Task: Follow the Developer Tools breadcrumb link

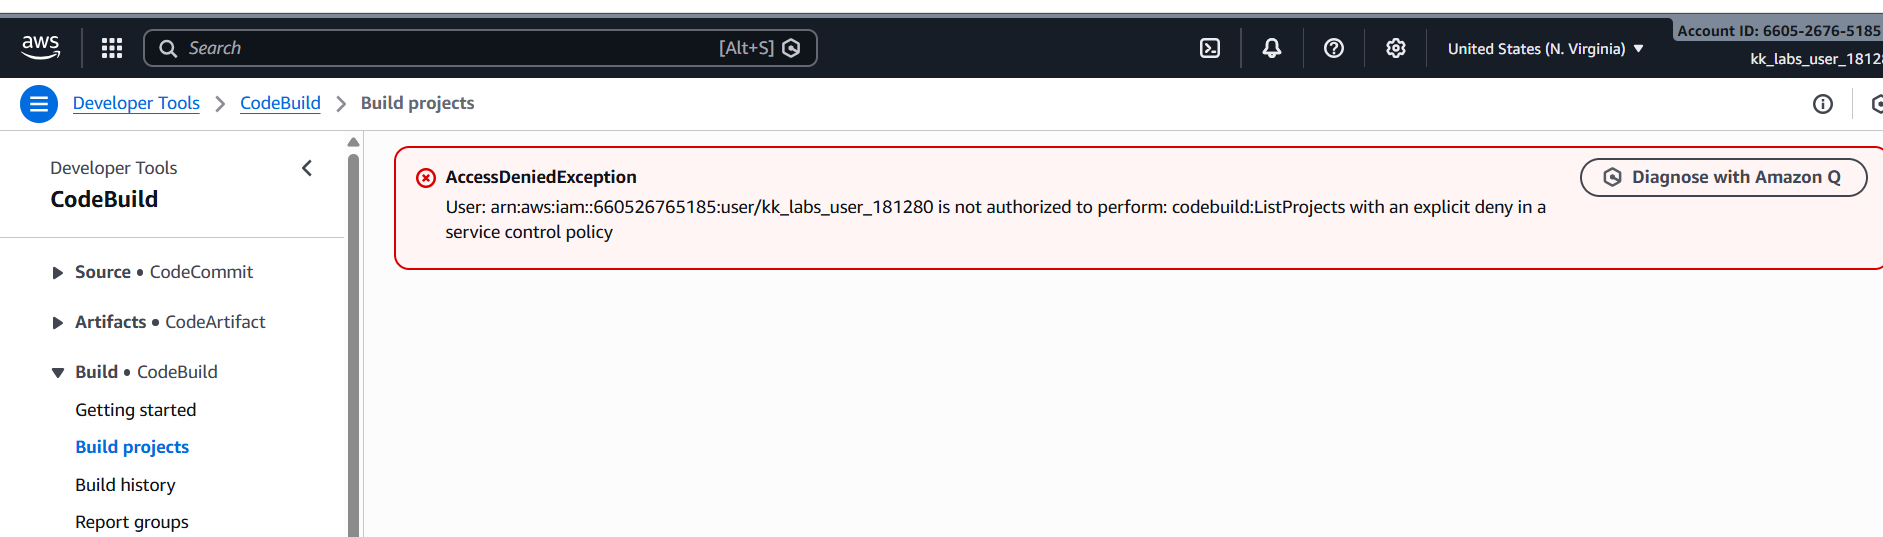Action: pyautogui.click(x=136, y=104)
